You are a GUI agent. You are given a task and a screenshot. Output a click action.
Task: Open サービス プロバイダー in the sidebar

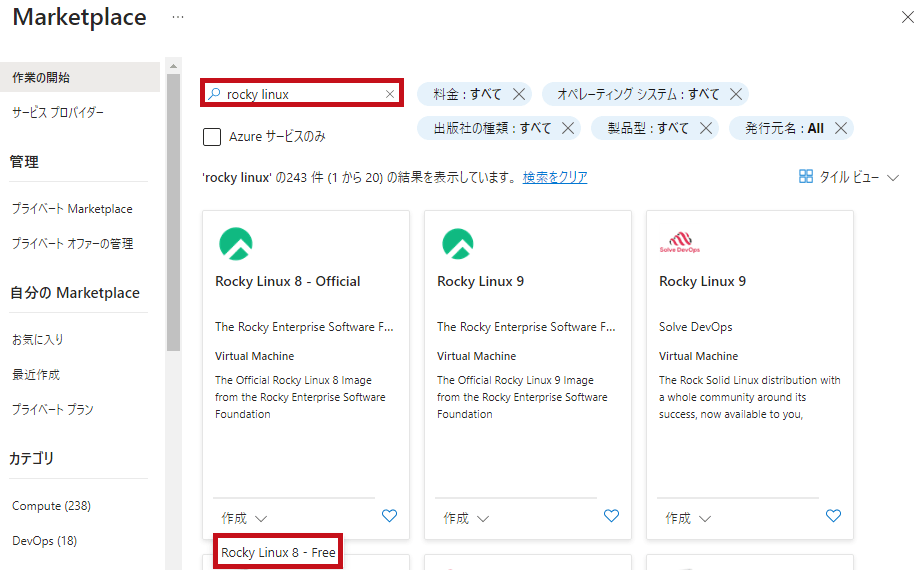(x=58, y=112)
